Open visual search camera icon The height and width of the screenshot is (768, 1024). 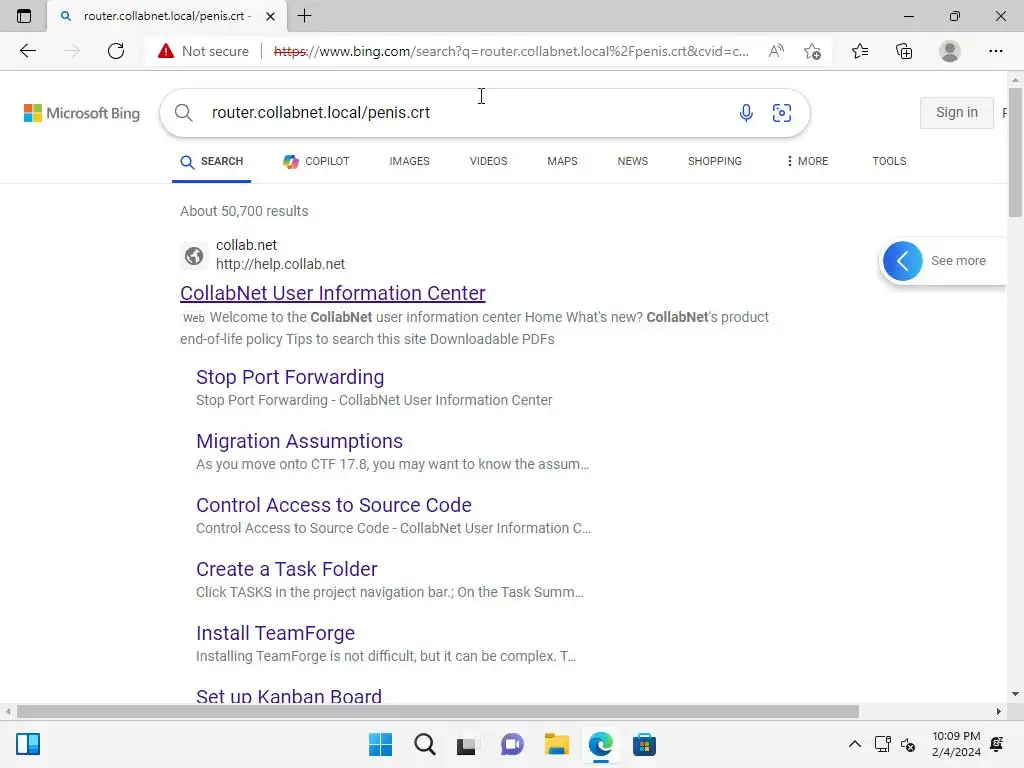(x=782, y=112)
